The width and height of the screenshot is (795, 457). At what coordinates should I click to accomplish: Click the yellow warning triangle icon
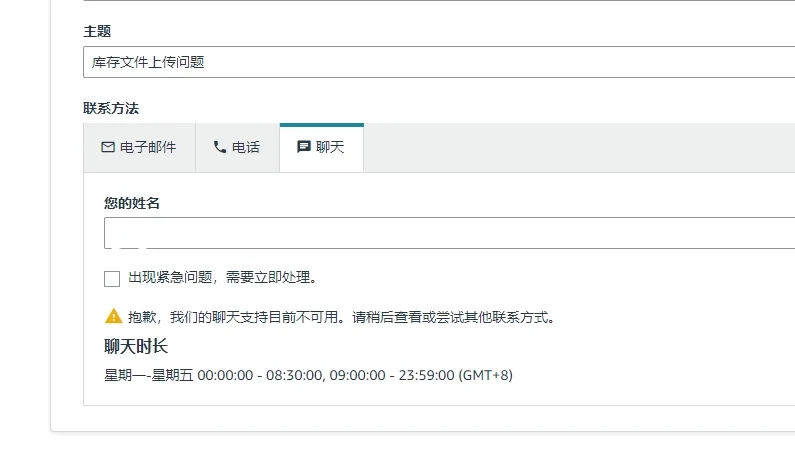(114, 316)
